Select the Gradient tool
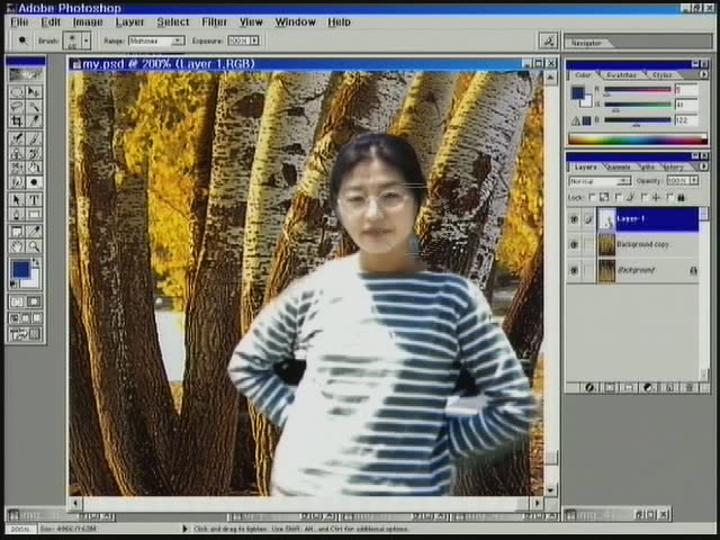 pos(34,168)
